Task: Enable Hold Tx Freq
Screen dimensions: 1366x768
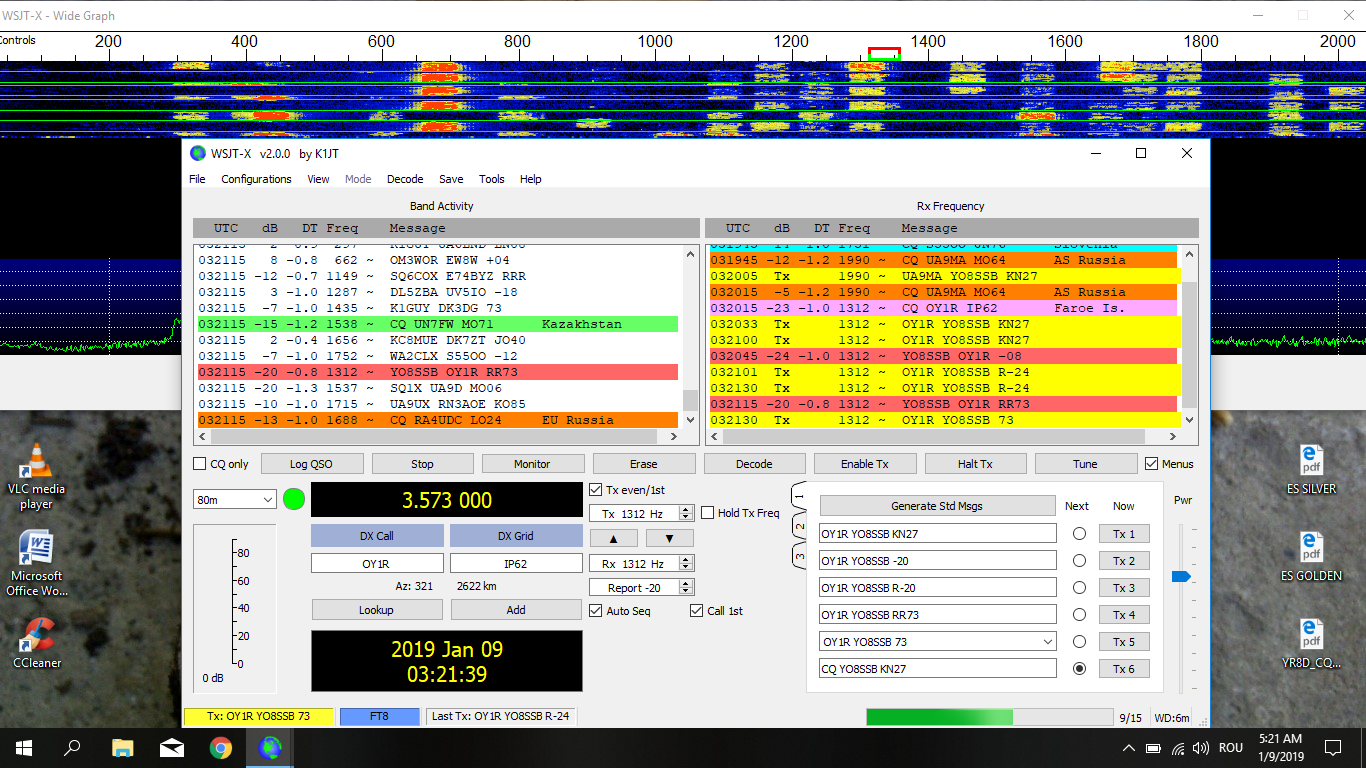Action: (708, 513)
